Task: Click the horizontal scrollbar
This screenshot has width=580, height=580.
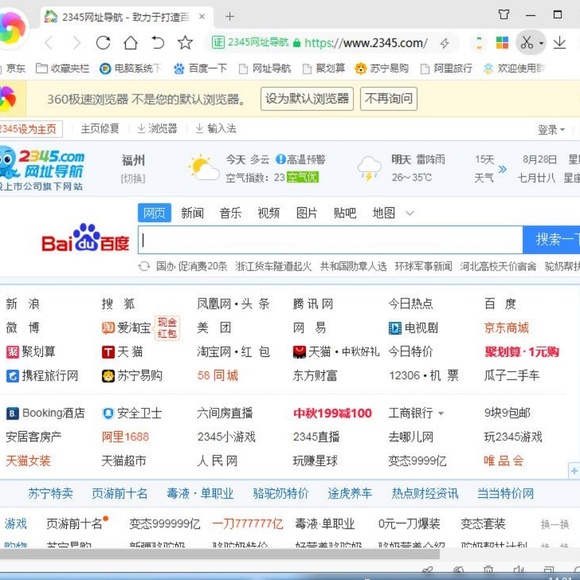Action: pyautogui.click(x=220, y=554)
